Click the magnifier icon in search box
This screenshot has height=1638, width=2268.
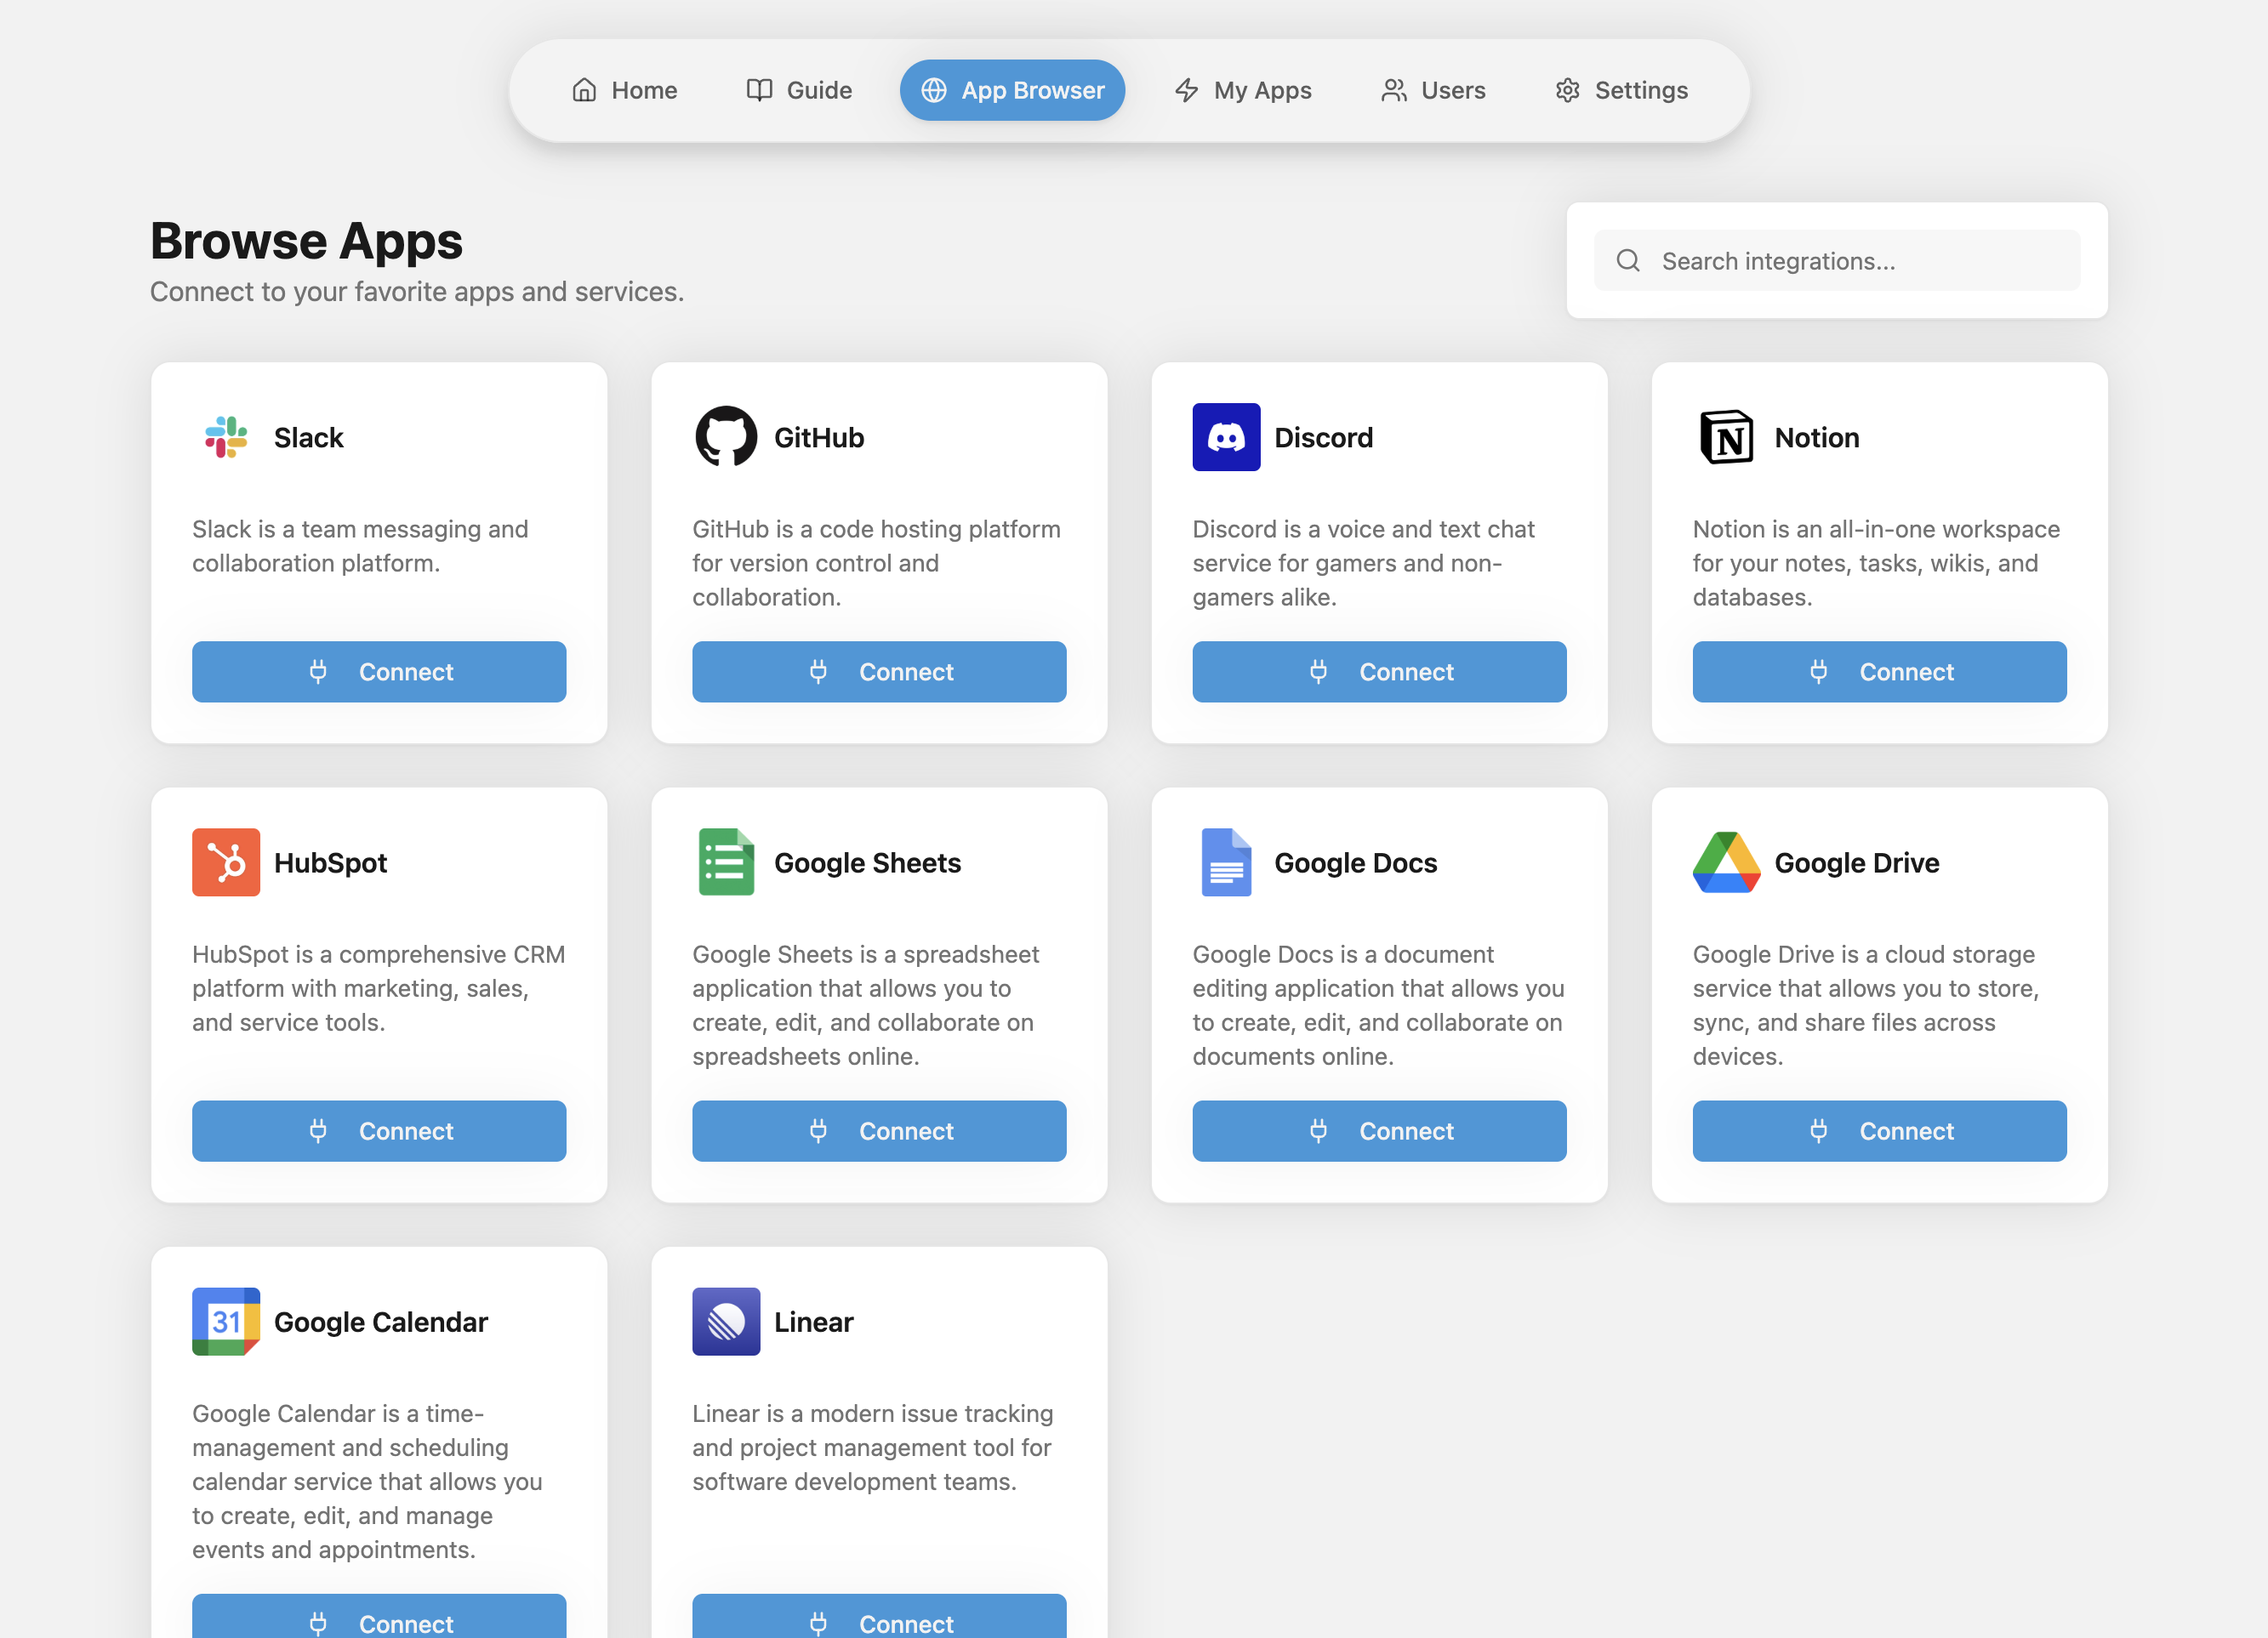1628,261
